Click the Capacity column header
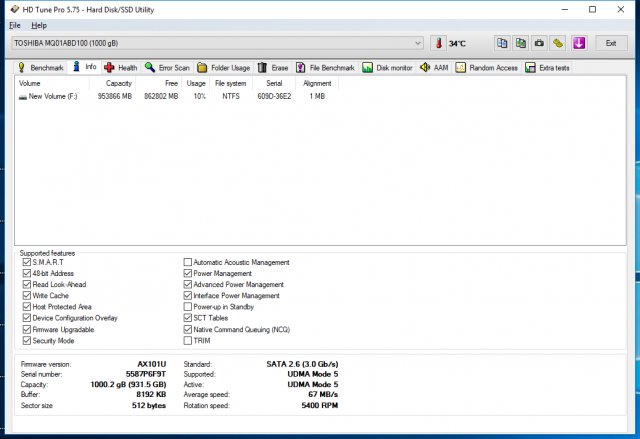This screenshot has height=439, width=640. [x=118, y=83]
